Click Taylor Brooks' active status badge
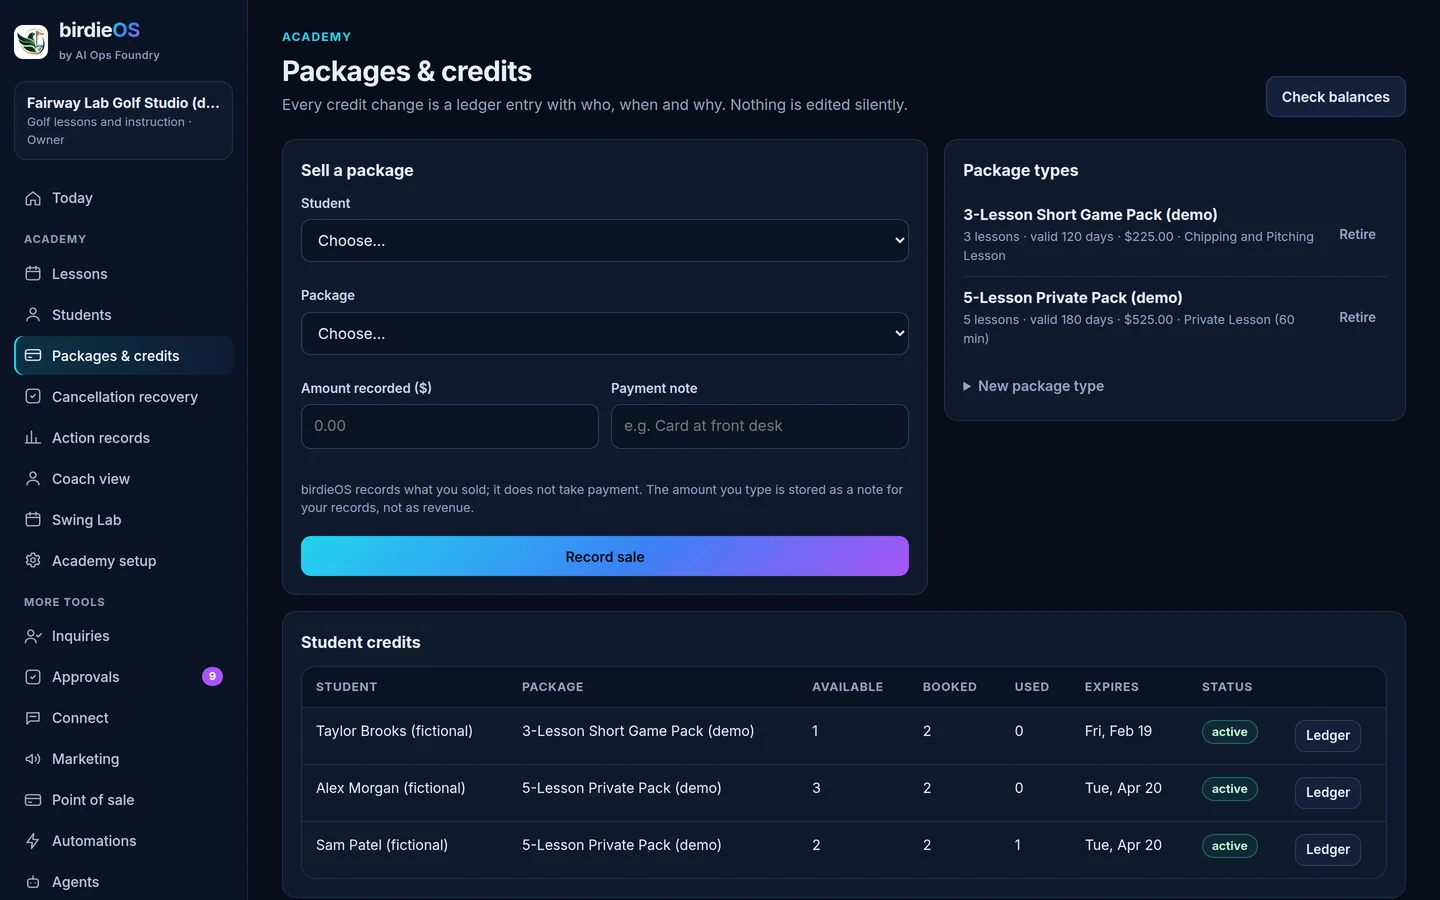The width and height of the screenshot is (1440, 900). pos(1229,732)
